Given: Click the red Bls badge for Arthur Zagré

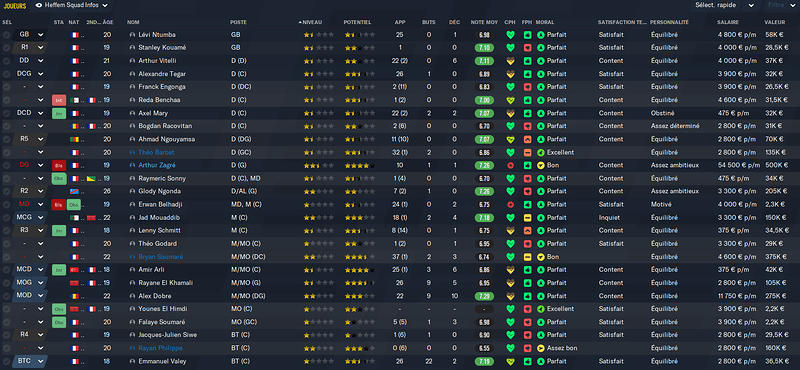Looking at the screenshot, I should click(x=59, y=165).
